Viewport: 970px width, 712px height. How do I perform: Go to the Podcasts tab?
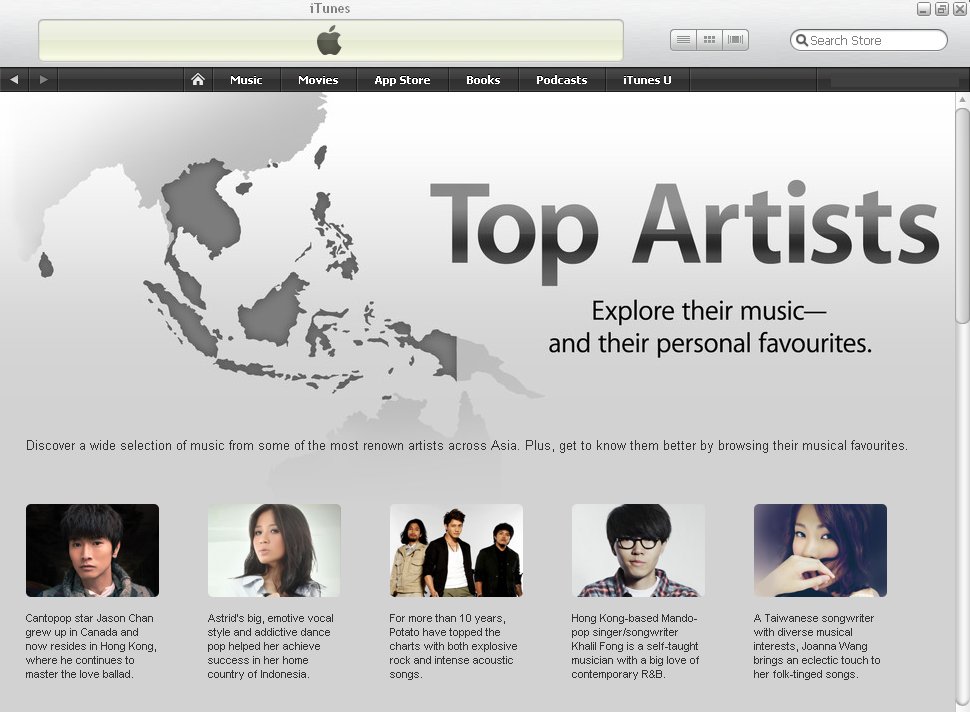[x=561, y=80]
